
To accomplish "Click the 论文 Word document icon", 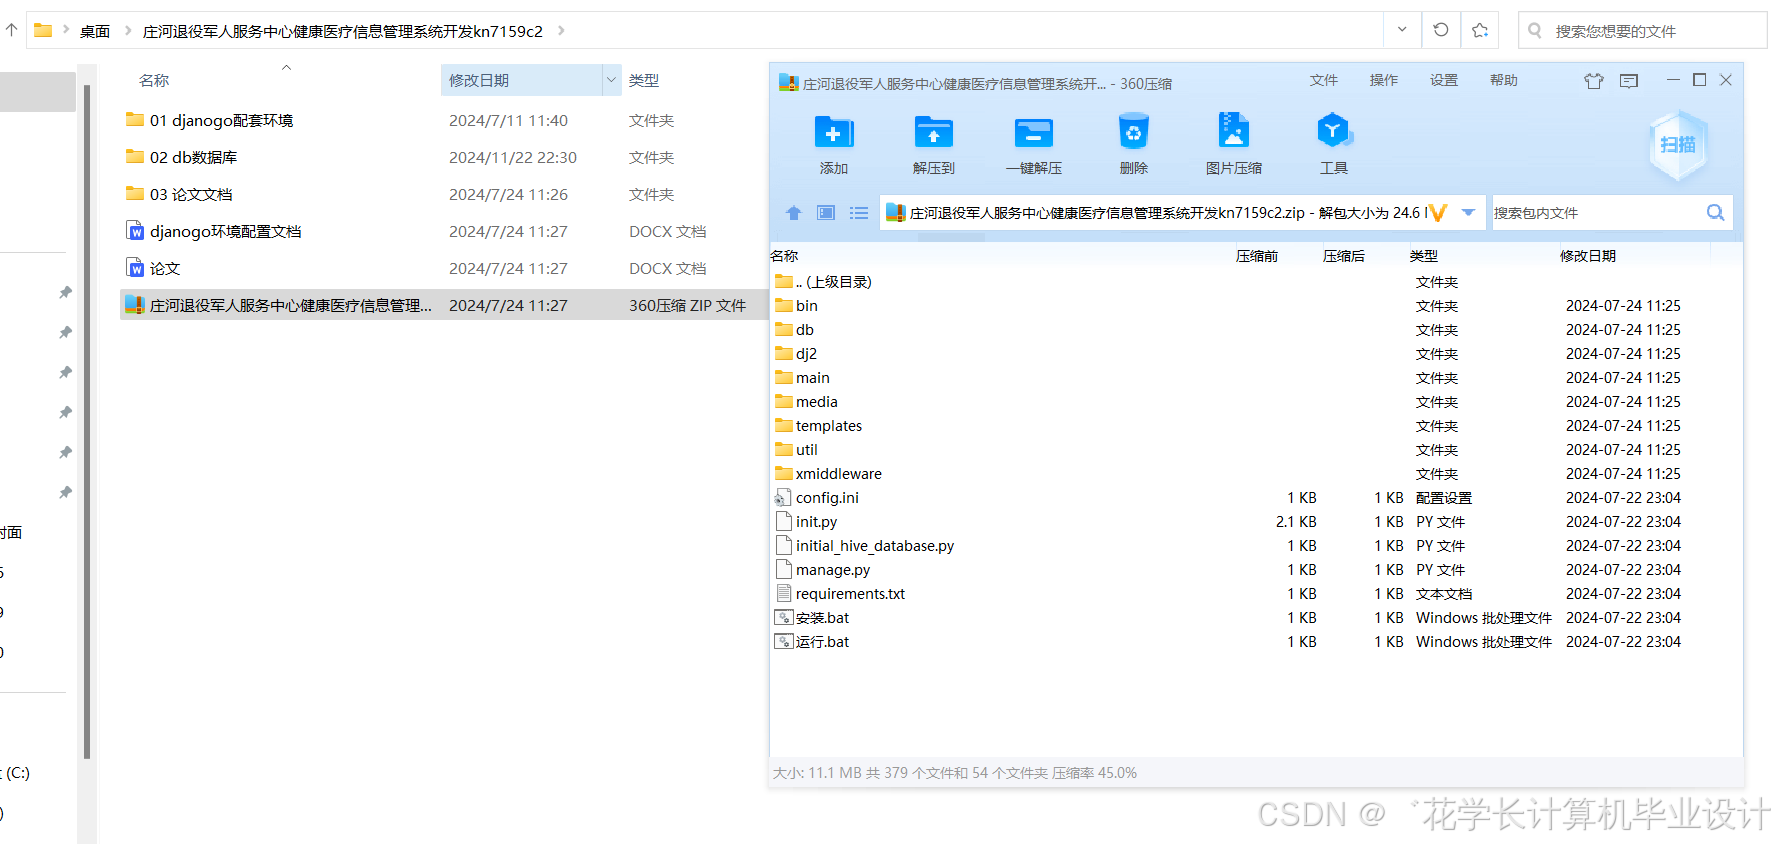I will pos(136,268).
